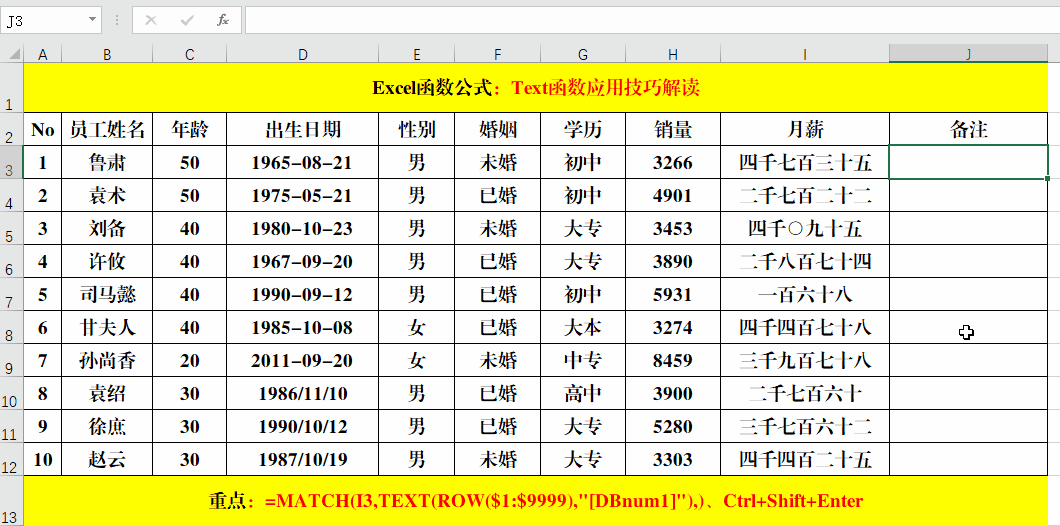
Task: Click the name cell '司马懿'
Action: pos(107,295)
